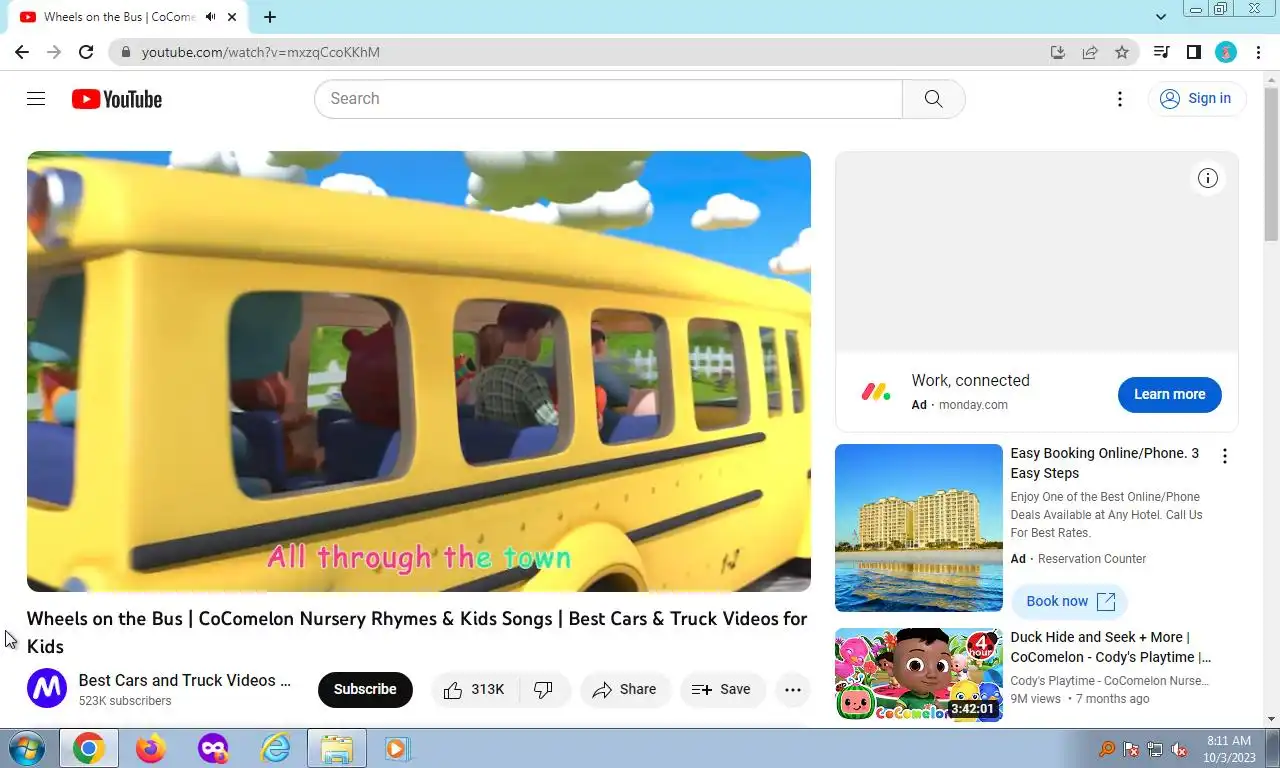Like the video with 313K thumbs up

pyautogui.click(x=475, y=689)
